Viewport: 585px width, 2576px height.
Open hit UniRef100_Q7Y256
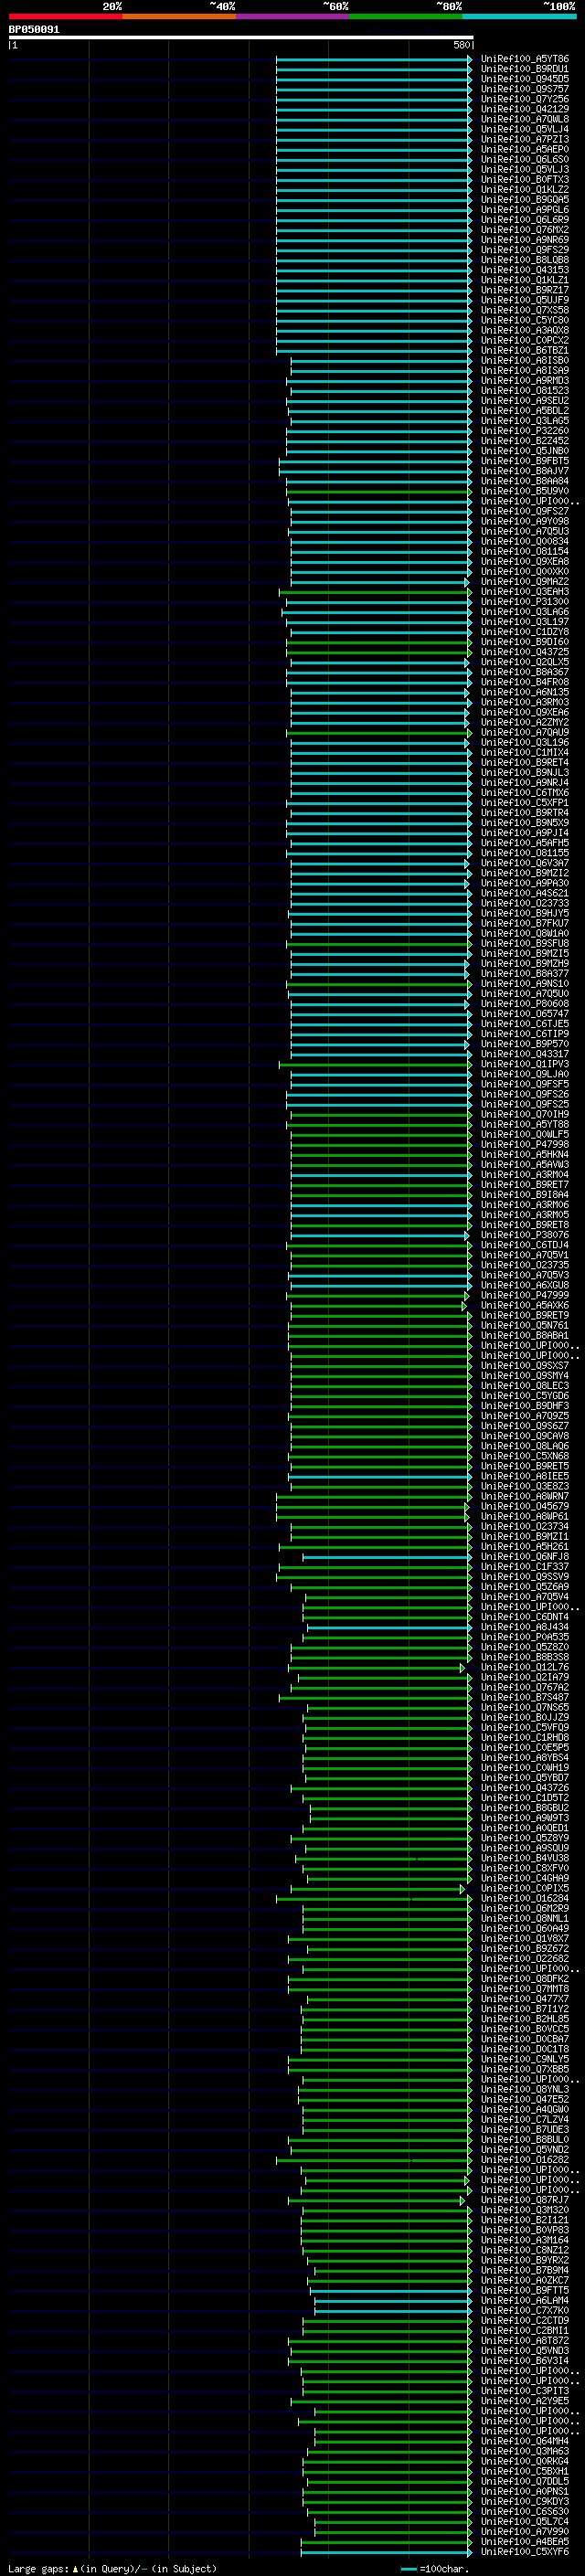tap(525, 99)
